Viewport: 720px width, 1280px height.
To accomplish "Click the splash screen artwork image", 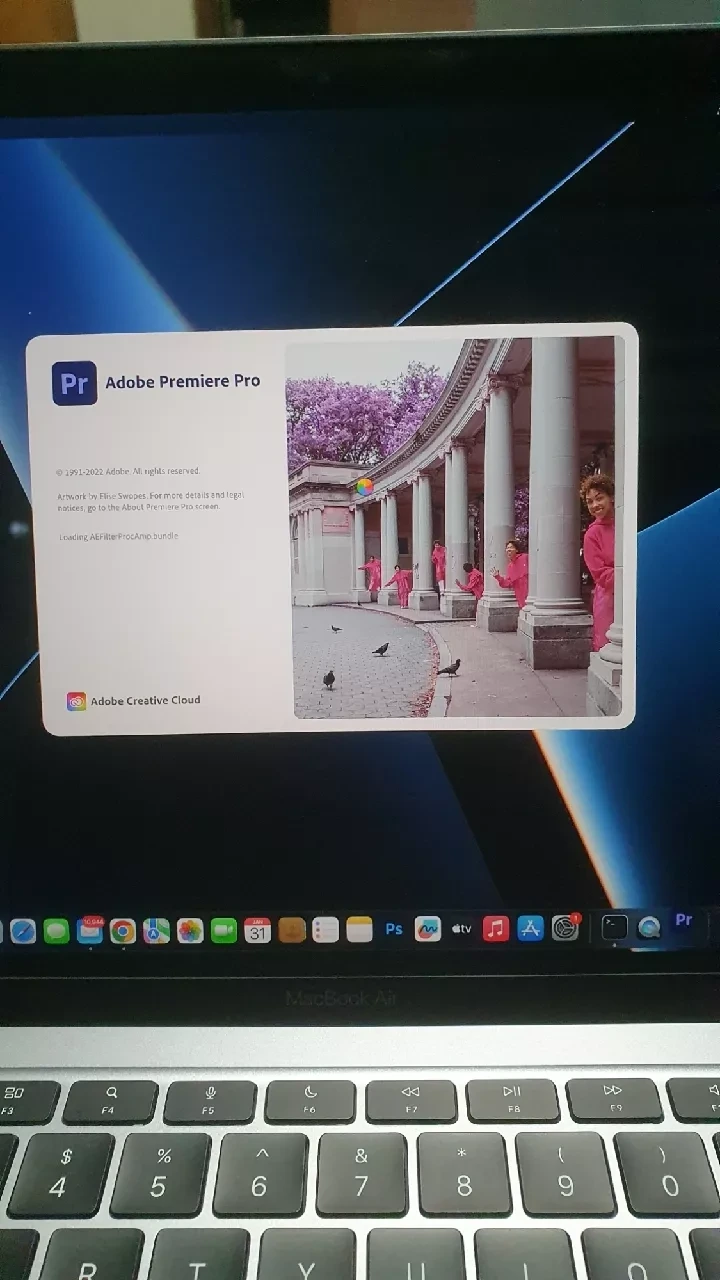I will 456,527.
